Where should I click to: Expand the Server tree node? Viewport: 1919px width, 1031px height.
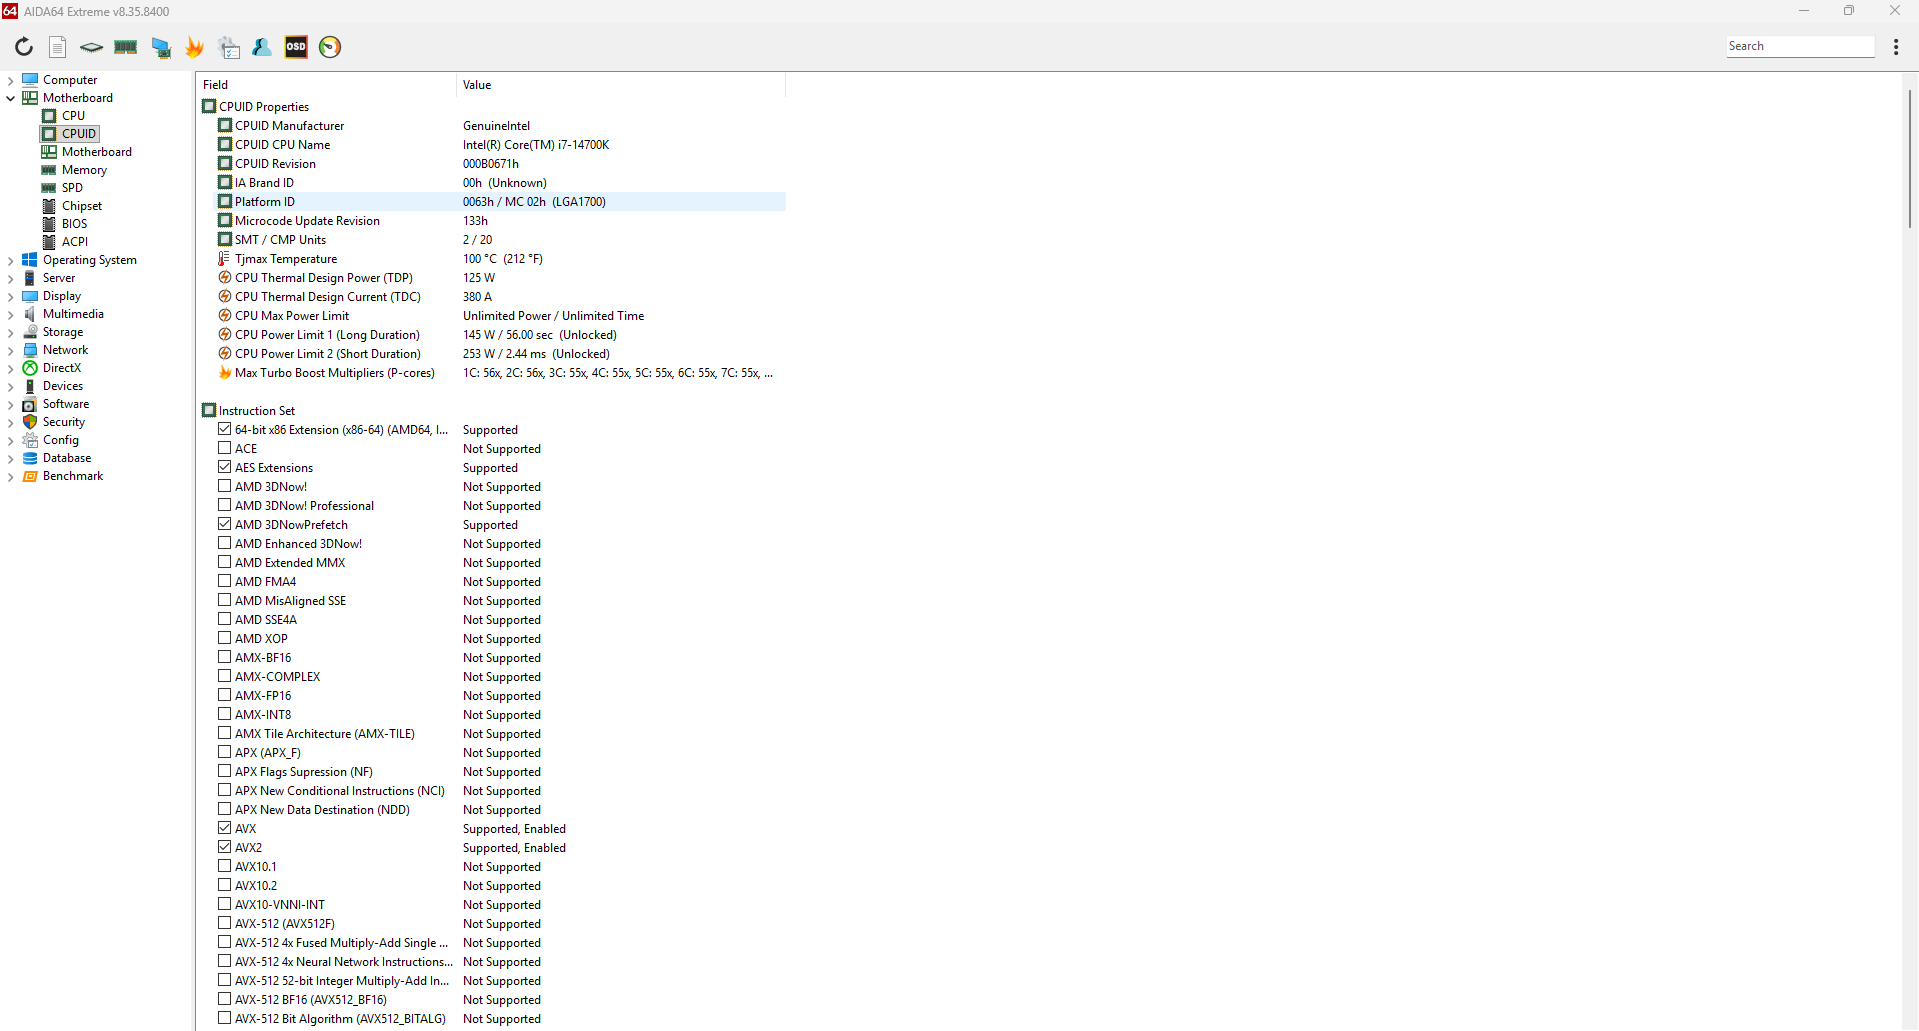pyautogui.click(x=11, y=278)
